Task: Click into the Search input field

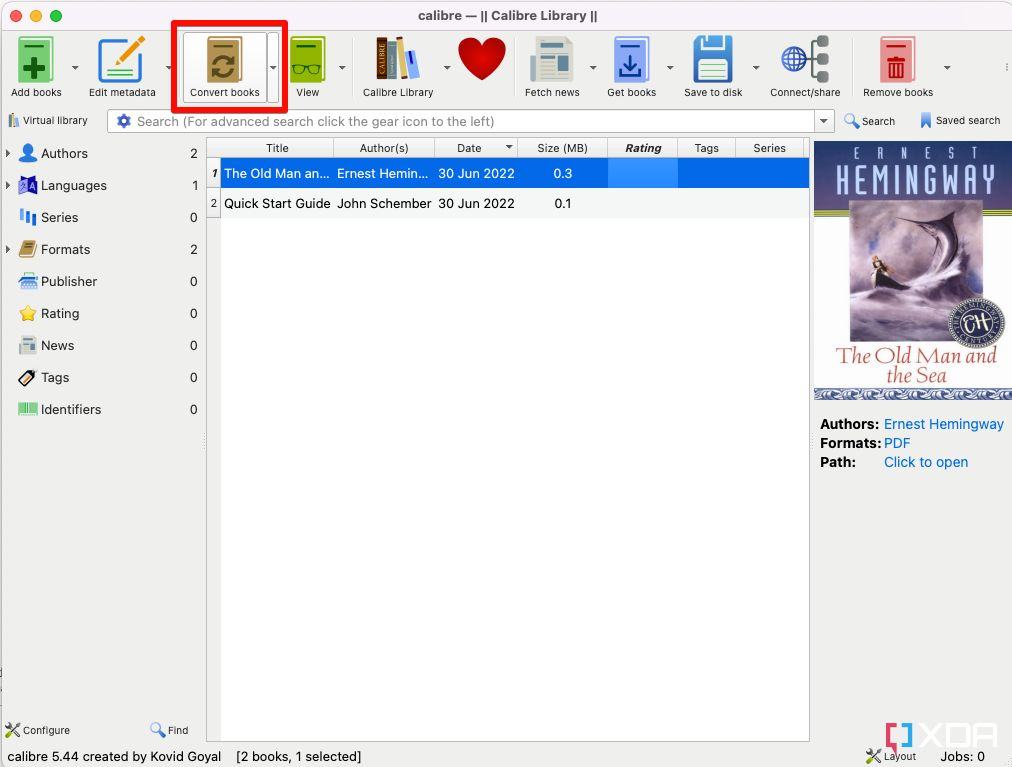Action: tap(473, 121)
